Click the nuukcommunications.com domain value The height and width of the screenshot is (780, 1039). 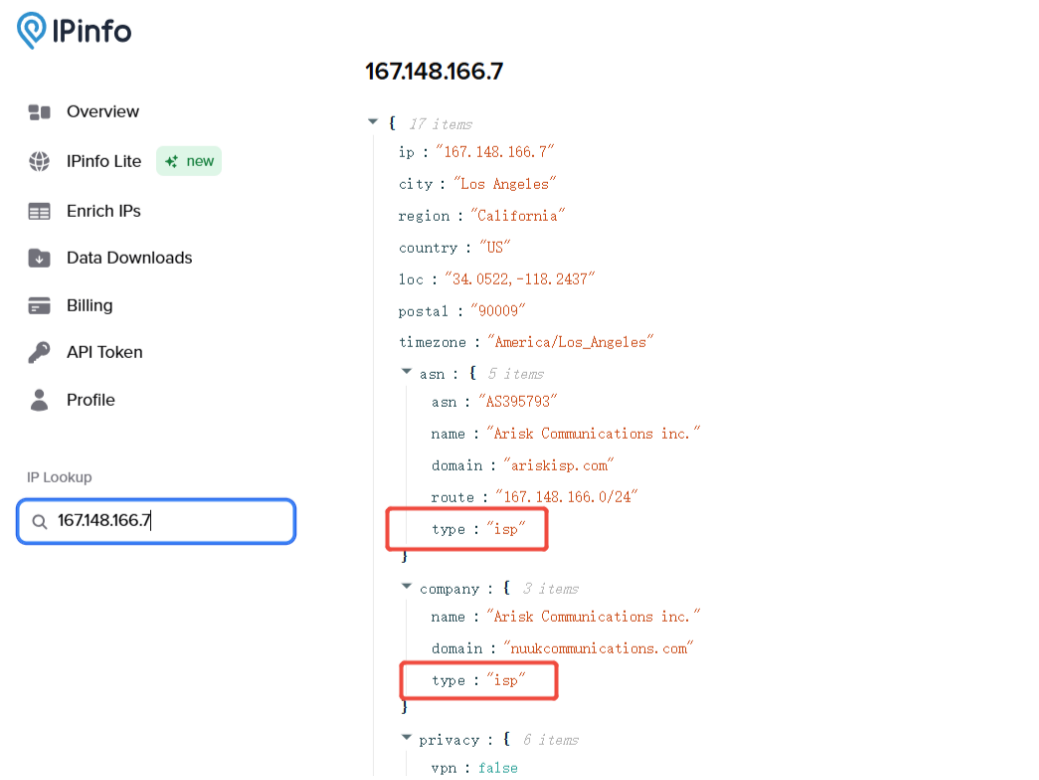[x=597, y=648]
